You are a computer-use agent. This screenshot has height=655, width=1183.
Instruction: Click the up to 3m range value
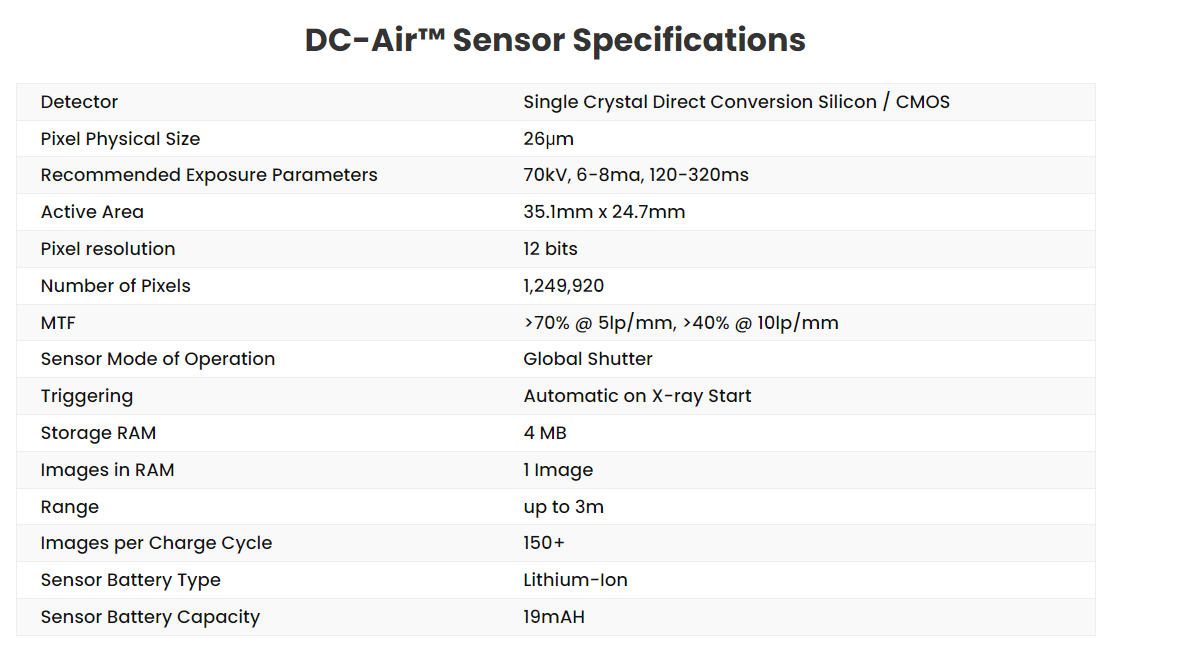[564, 507]
